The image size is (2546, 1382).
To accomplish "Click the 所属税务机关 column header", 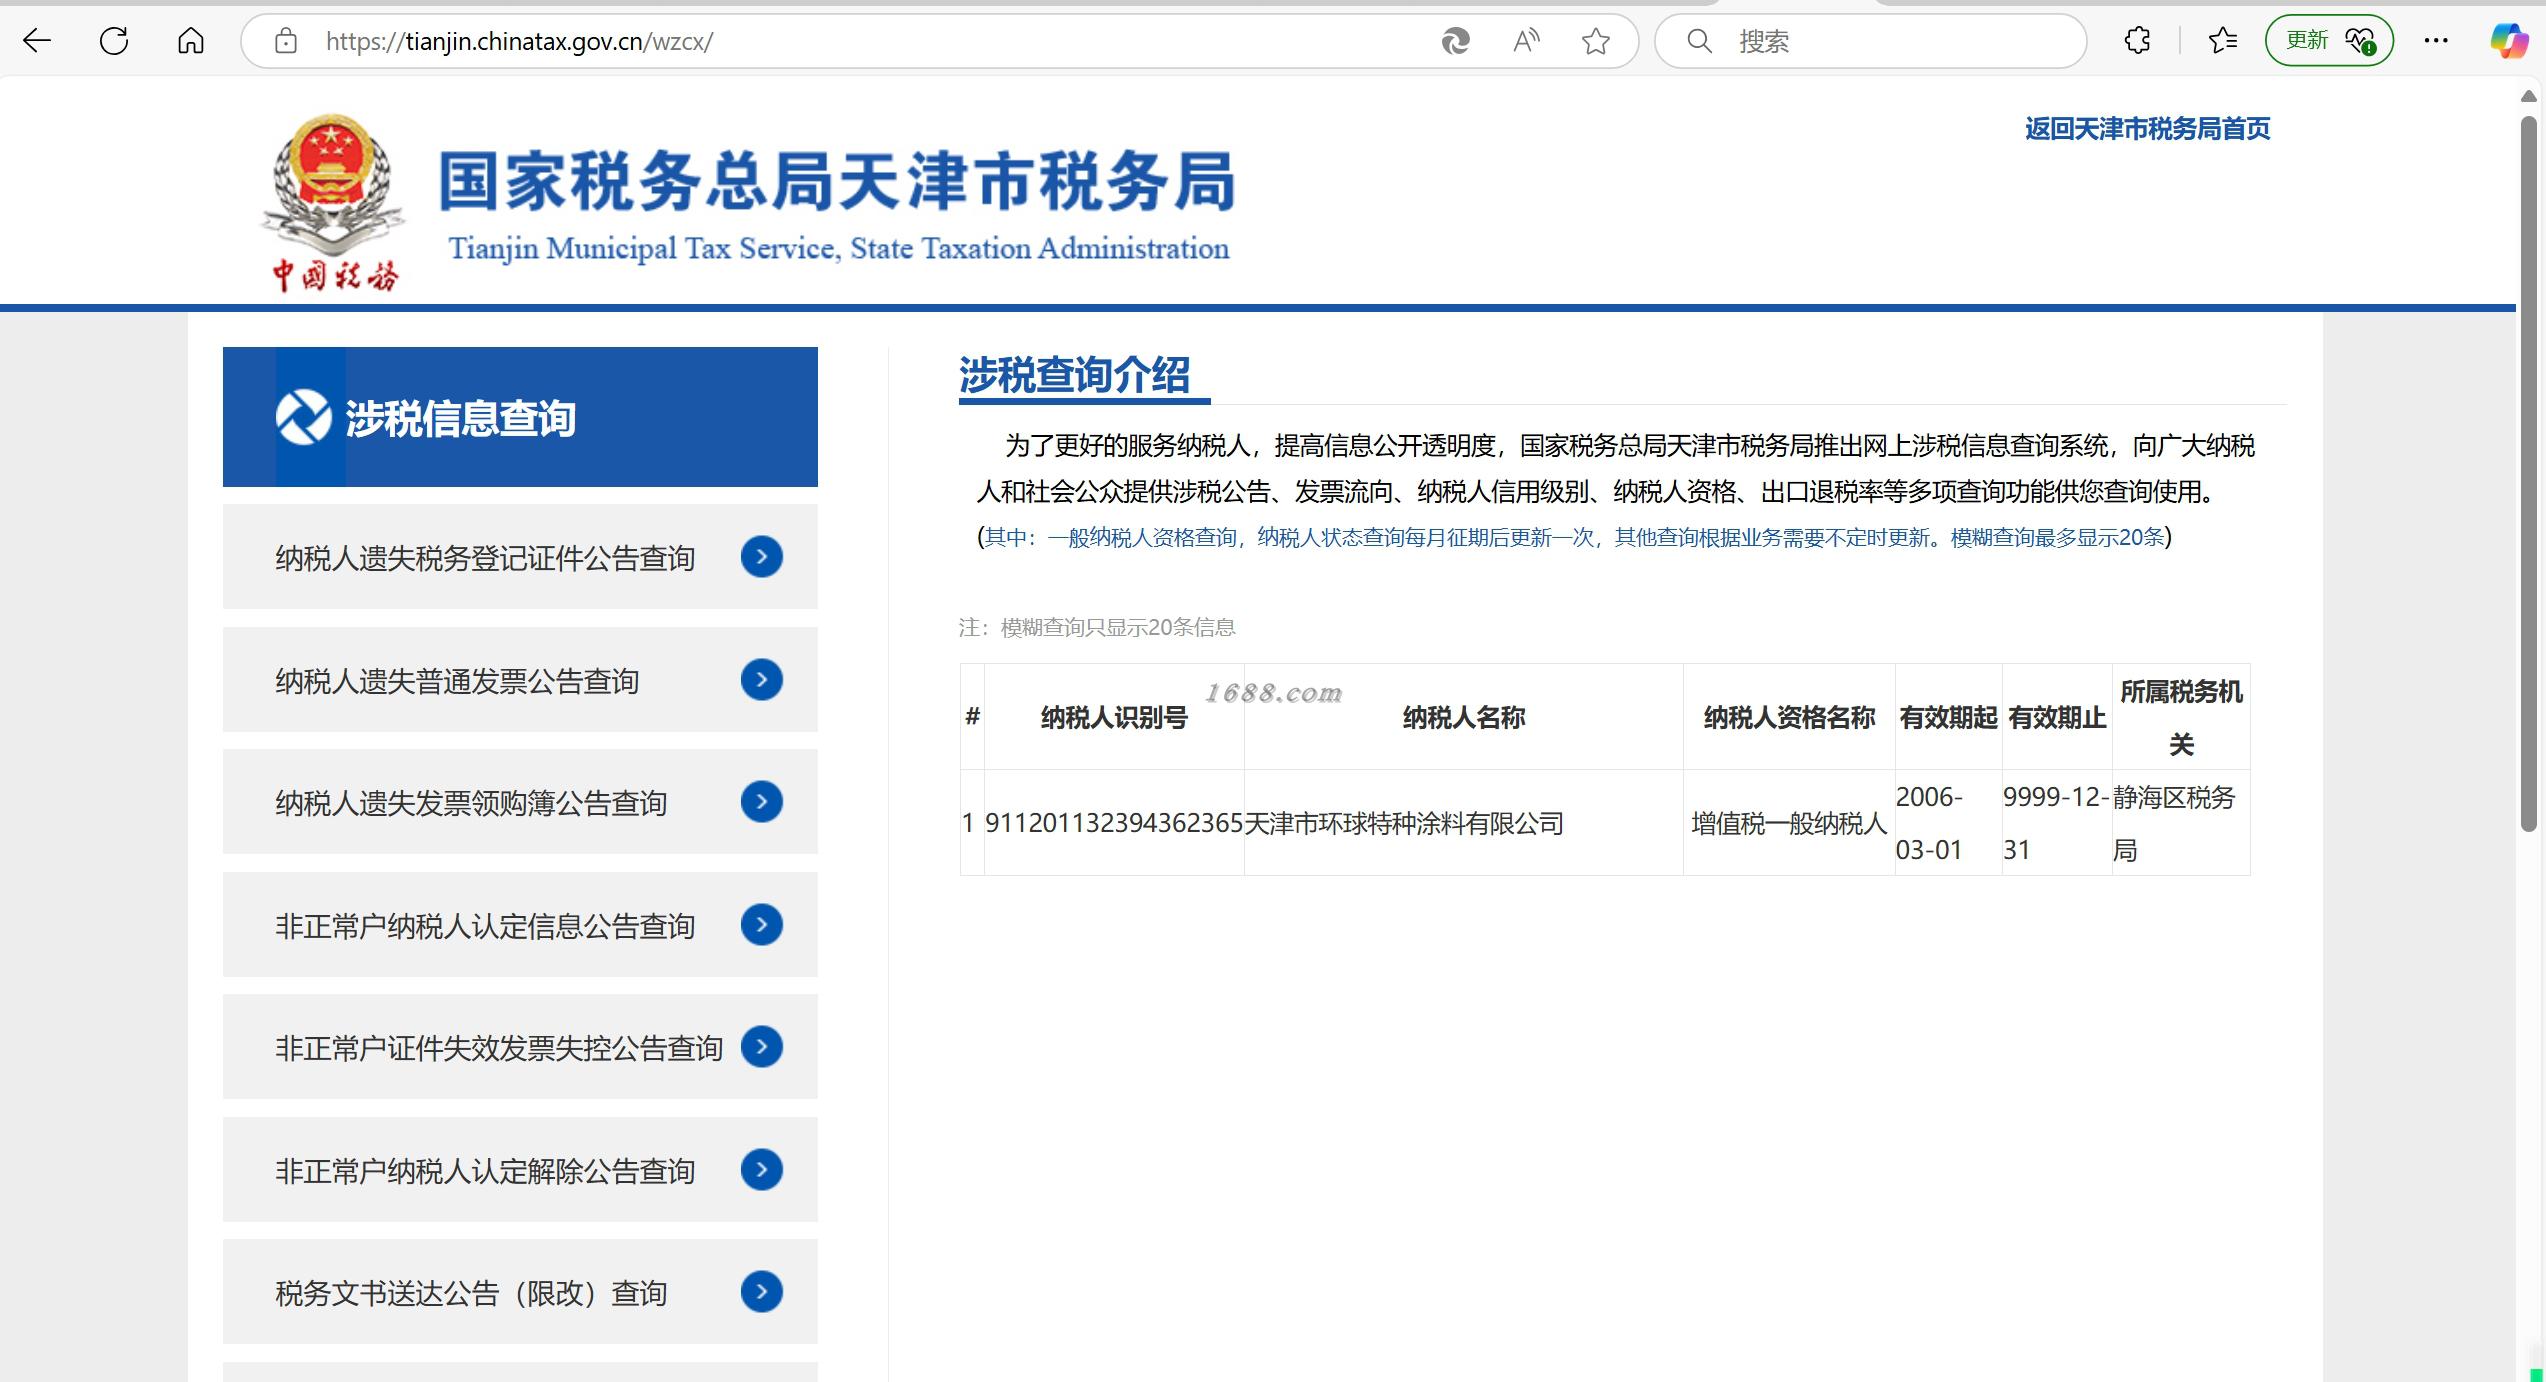I will (x=2181, y=717).
